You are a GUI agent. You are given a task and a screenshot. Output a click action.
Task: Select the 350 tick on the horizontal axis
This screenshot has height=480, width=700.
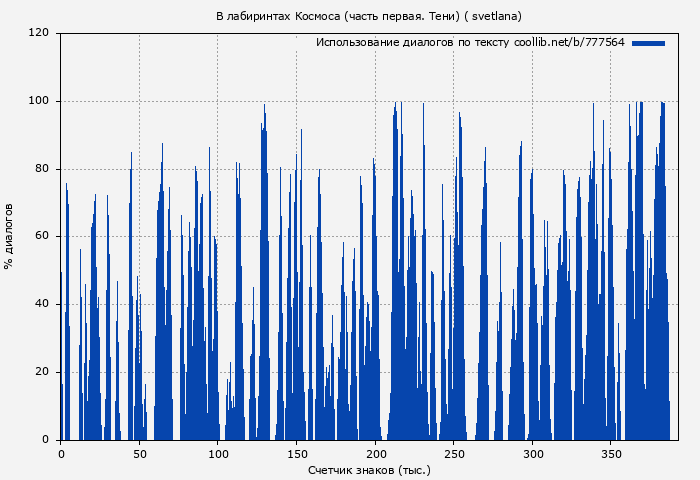(610, 454)
